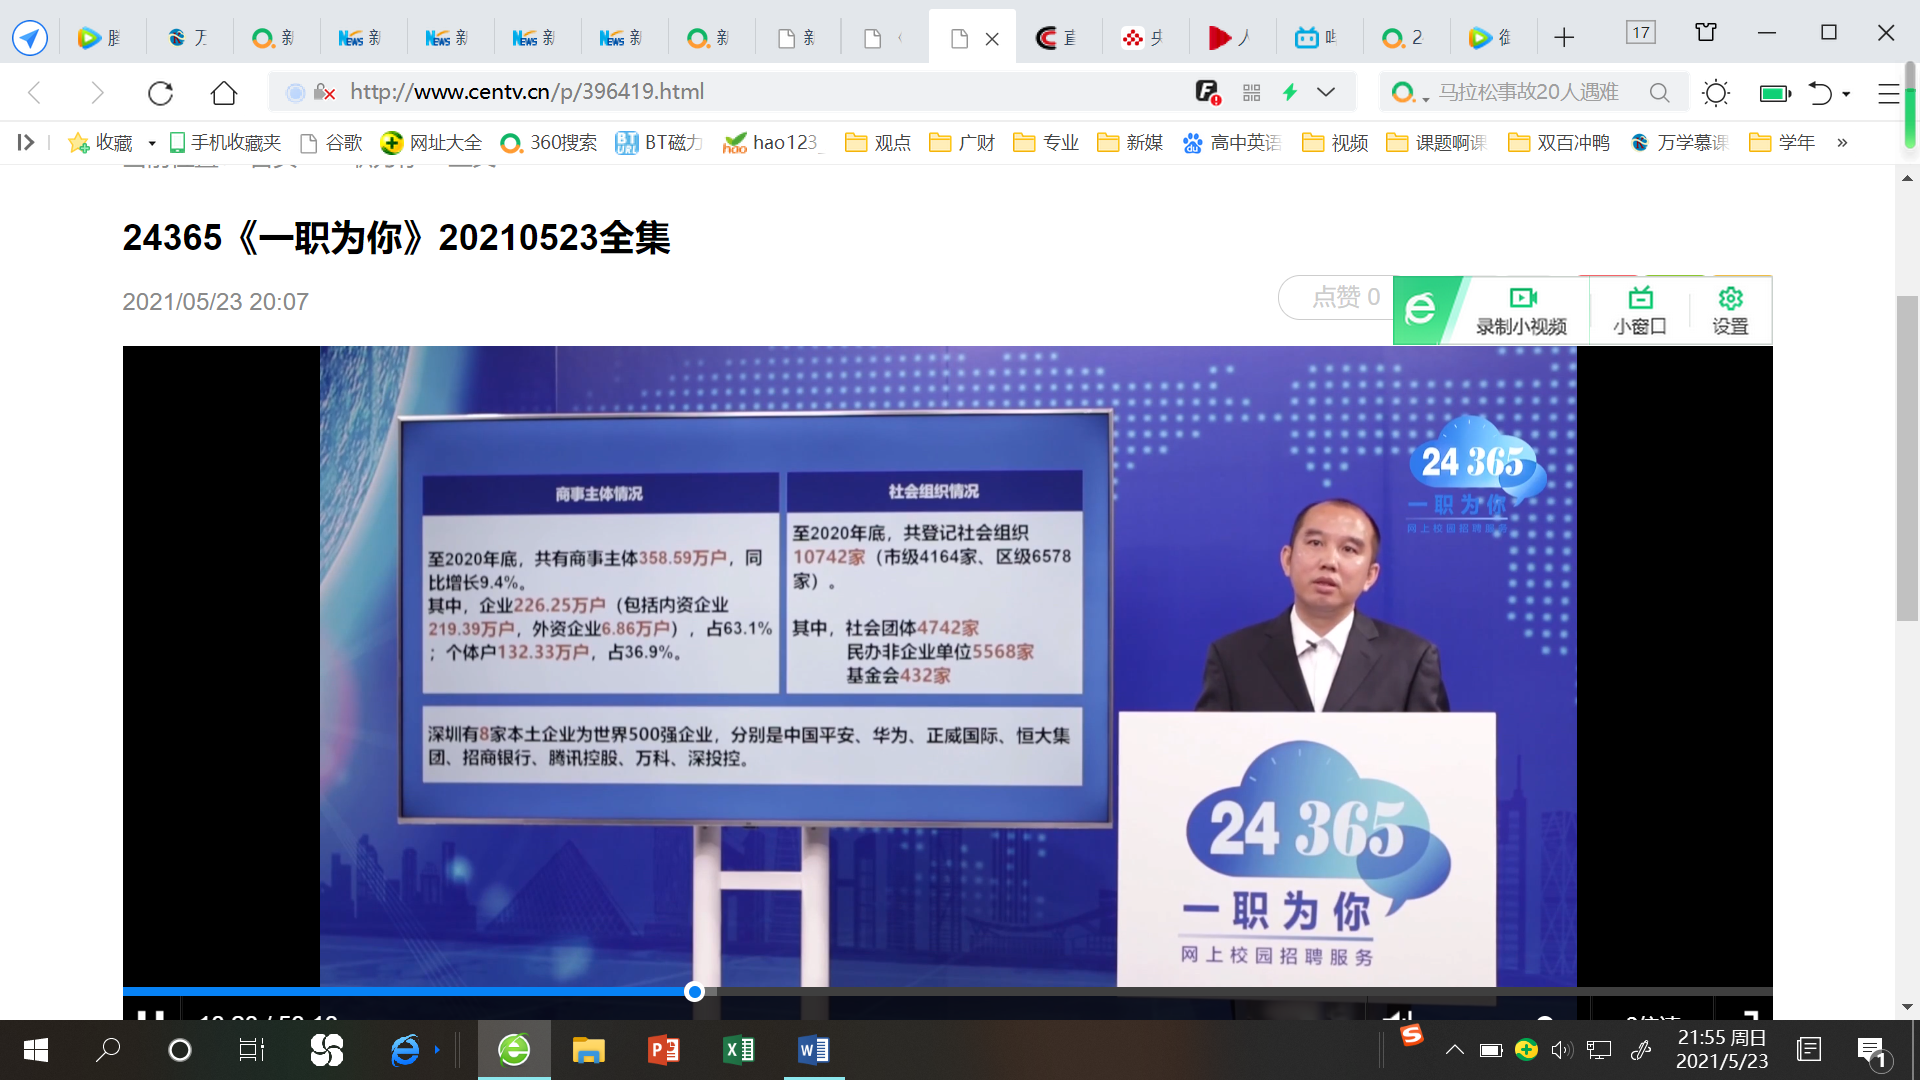Click the video frame to pause
The image size is (1920, 1080).
pos(948,666)
